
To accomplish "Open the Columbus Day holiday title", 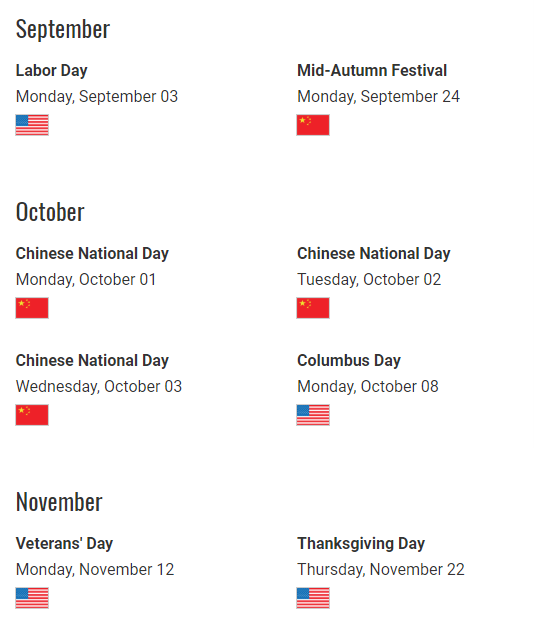I will [349, 361].
